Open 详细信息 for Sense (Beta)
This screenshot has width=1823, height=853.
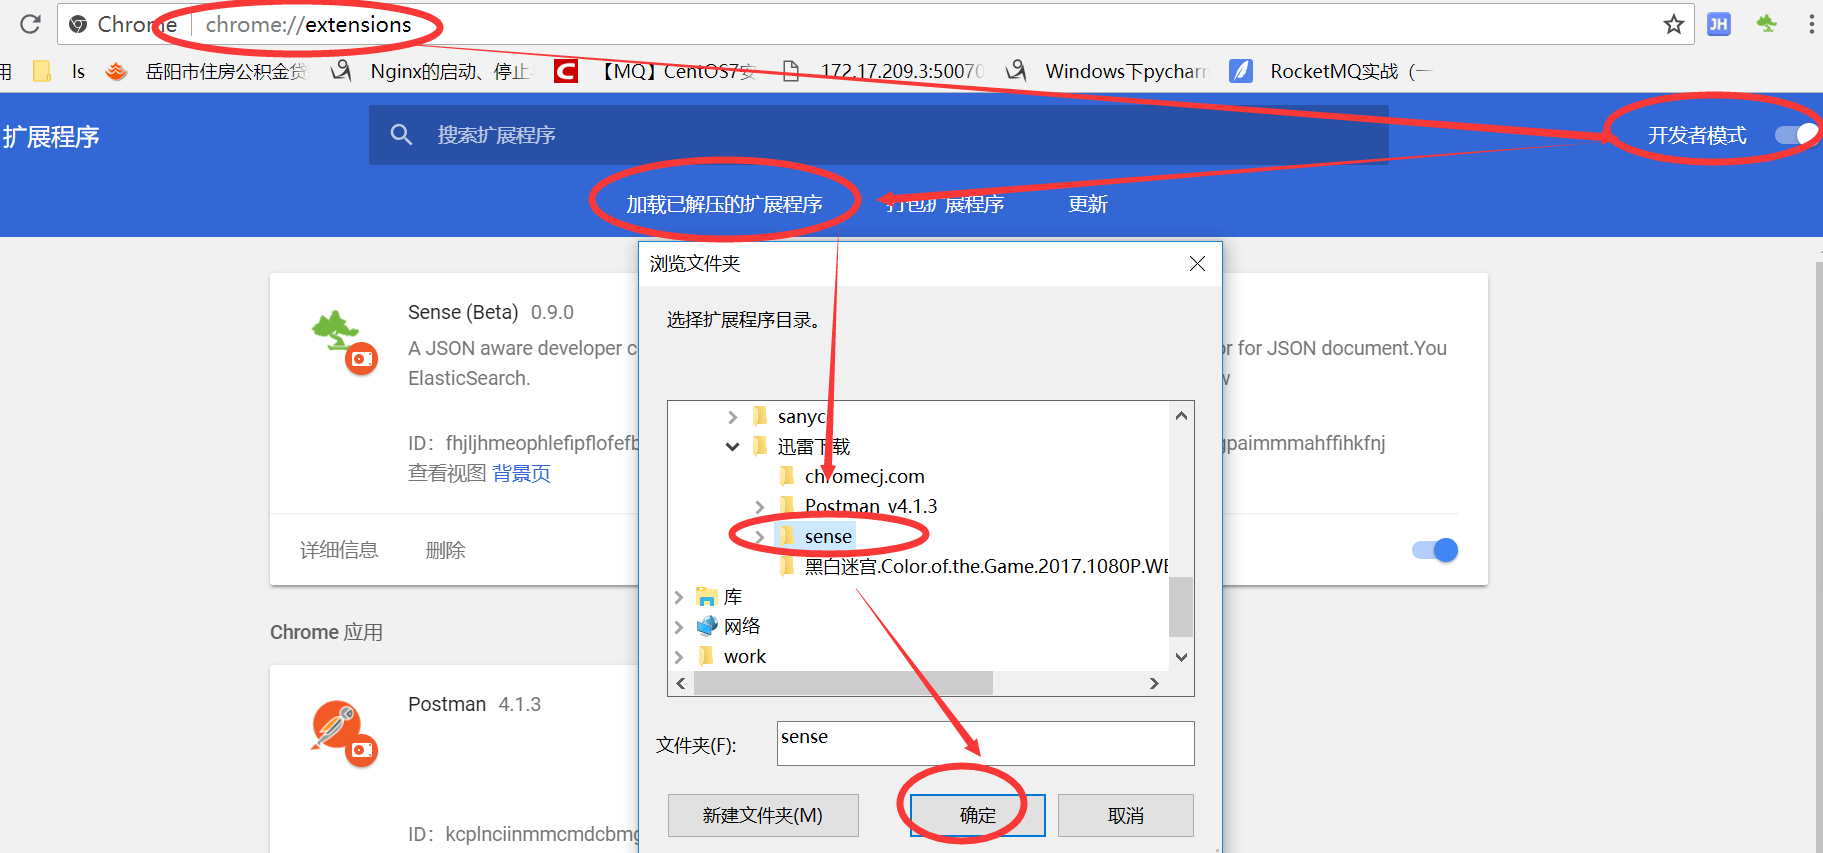(x=339, y=550)
